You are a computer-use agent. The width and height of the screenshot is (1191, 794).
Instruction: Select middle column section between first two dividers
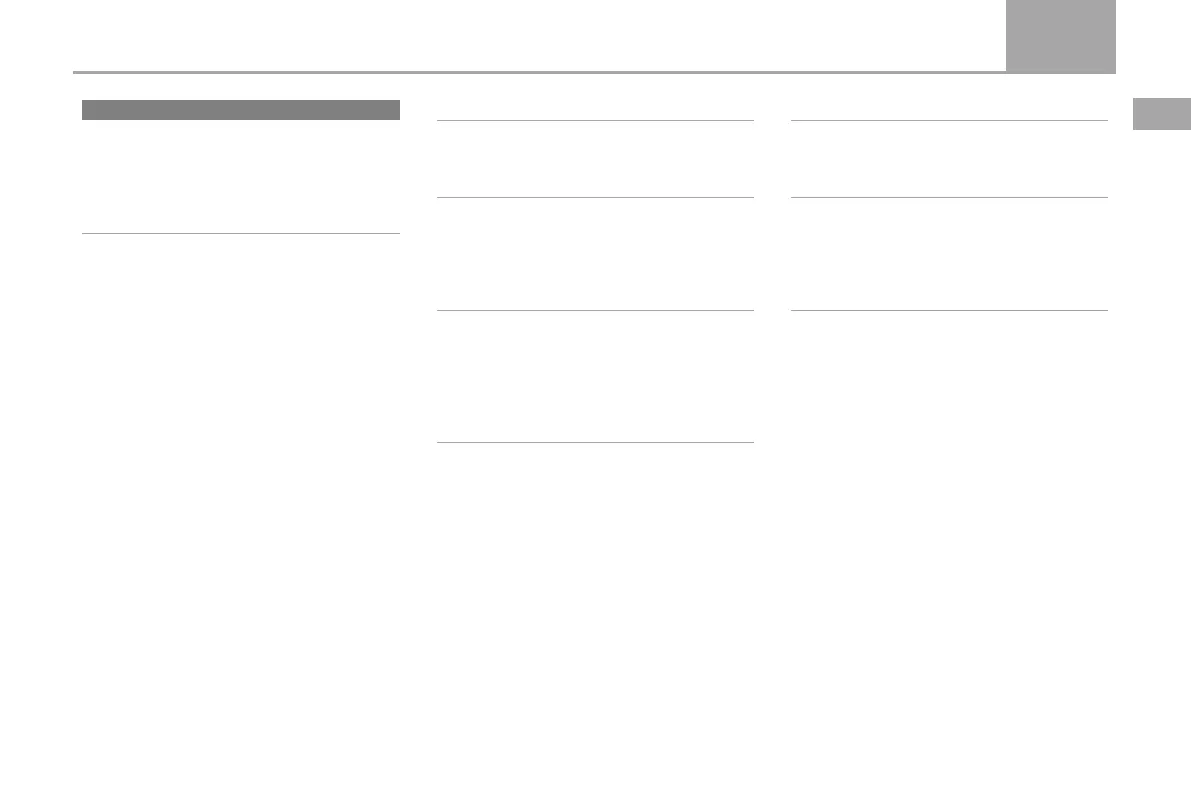tap(596, 159)
